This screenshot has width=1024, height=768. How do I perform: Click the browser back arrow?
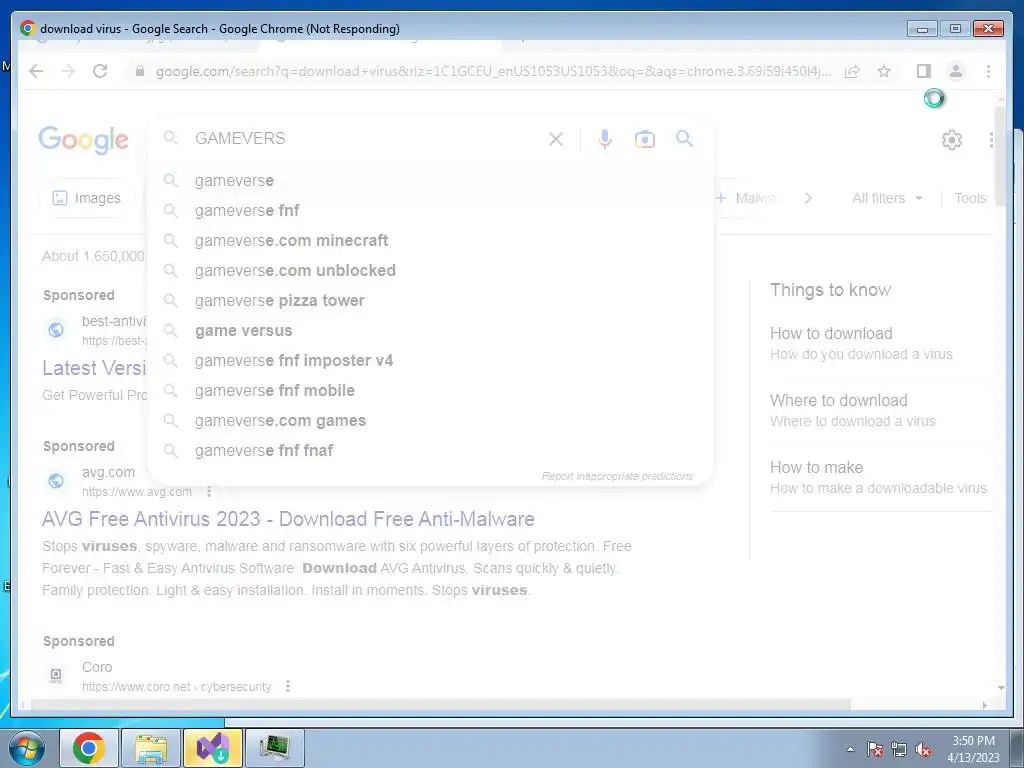(x=37, y=71)
